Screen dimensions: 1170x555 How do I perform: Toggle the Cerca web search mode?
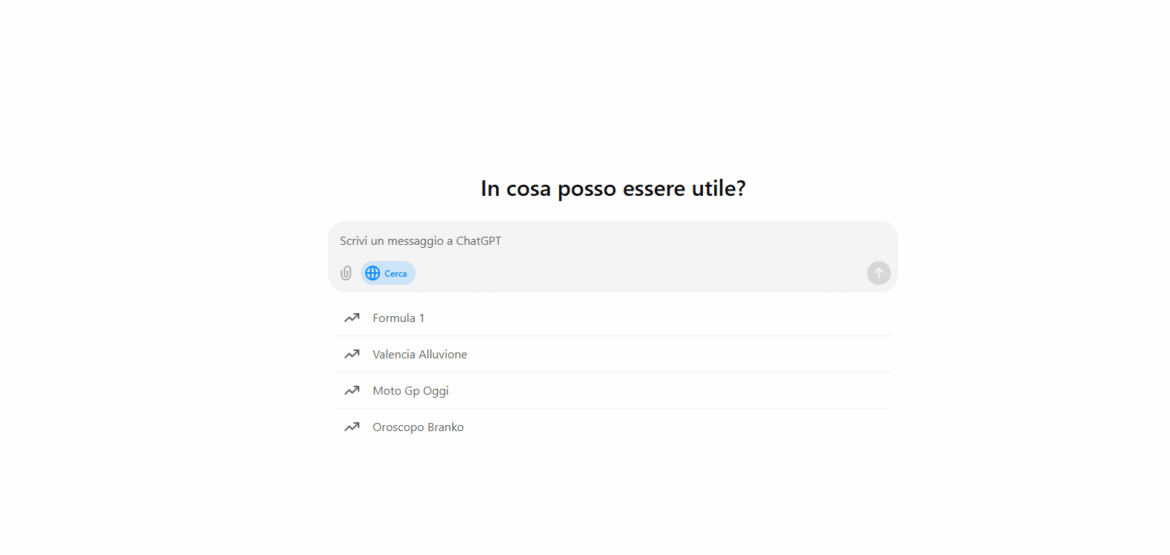tap(388, 273)
